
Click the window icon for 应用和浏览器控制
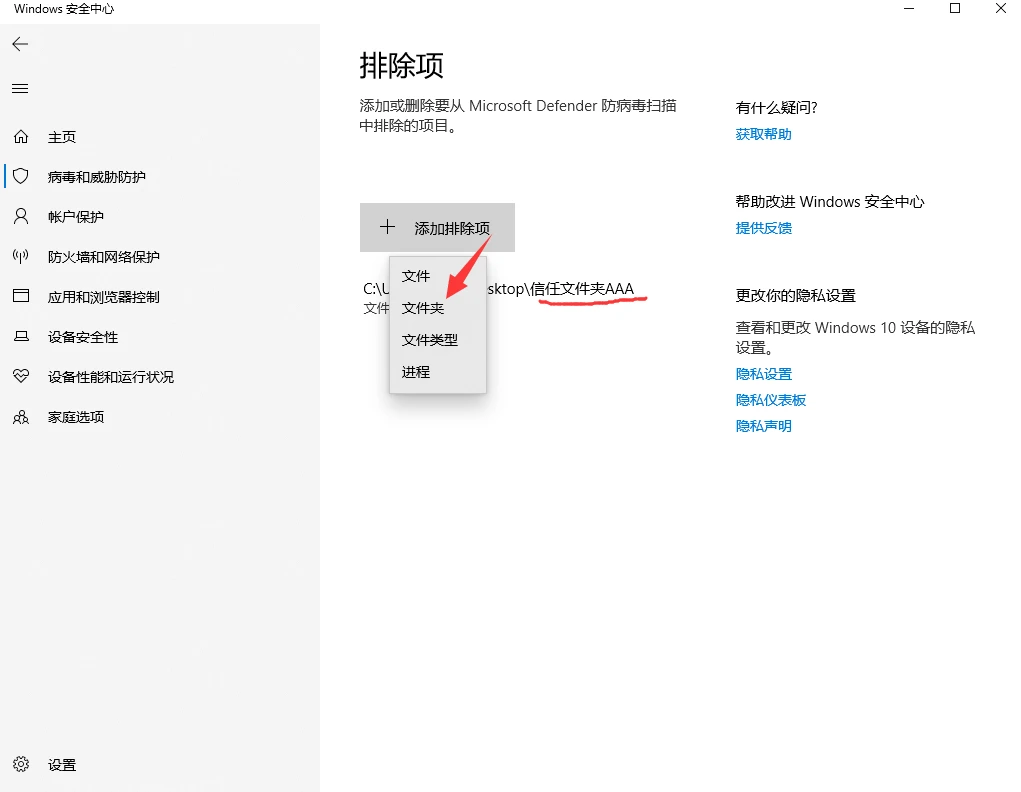[21, 296]
